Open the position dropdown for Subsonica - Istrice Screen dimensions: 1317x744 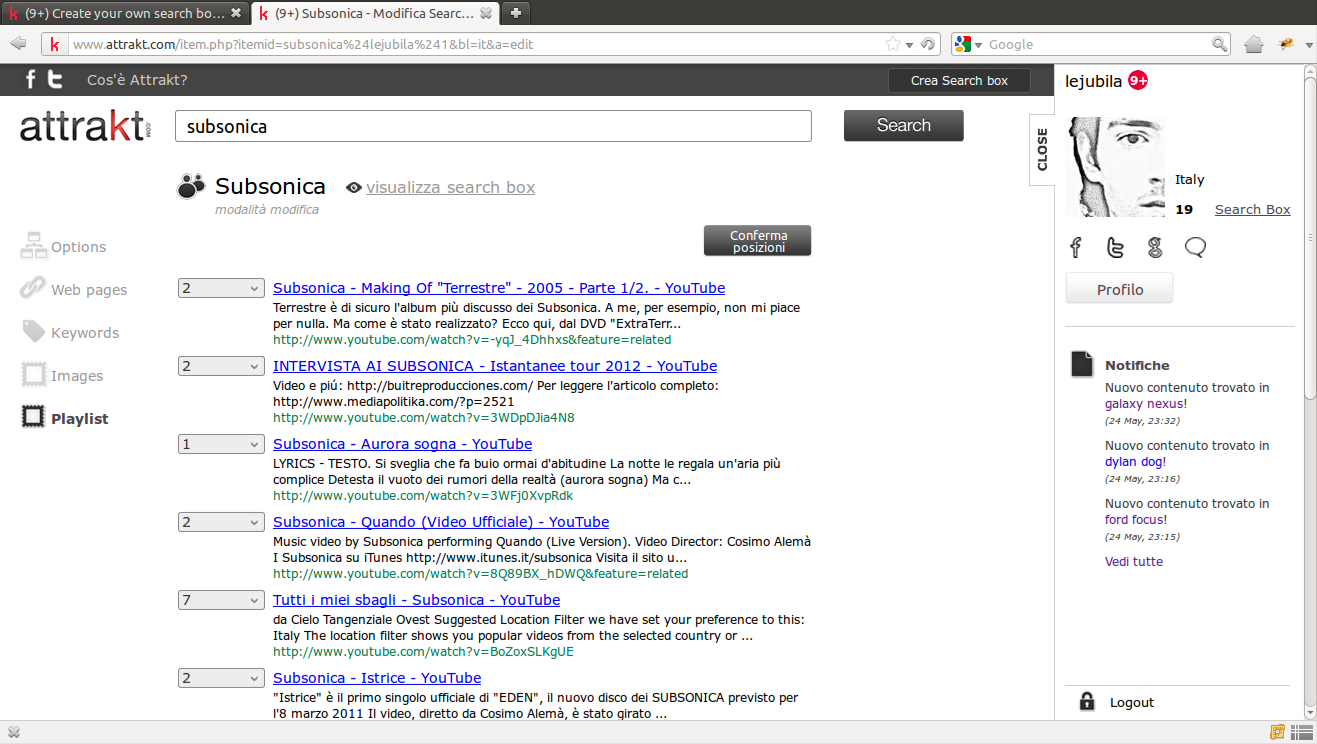click(x=221, y=678)
